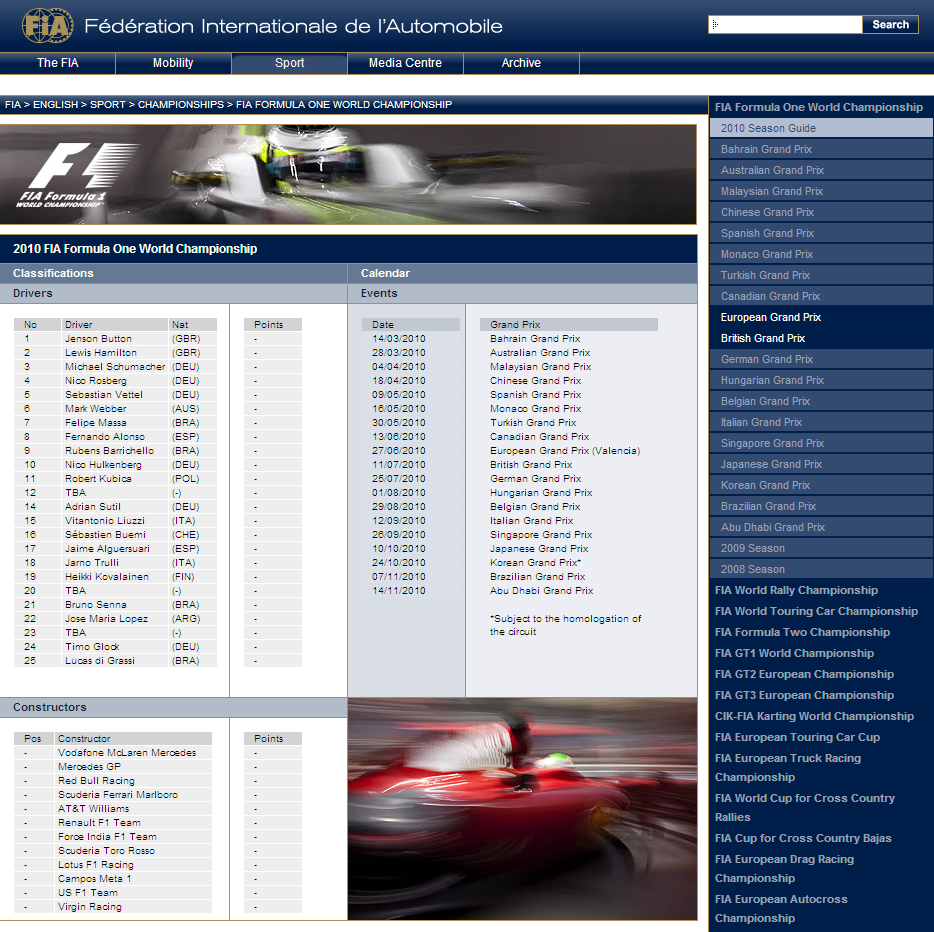Open the Sport menu tab

tap(289, 63)
